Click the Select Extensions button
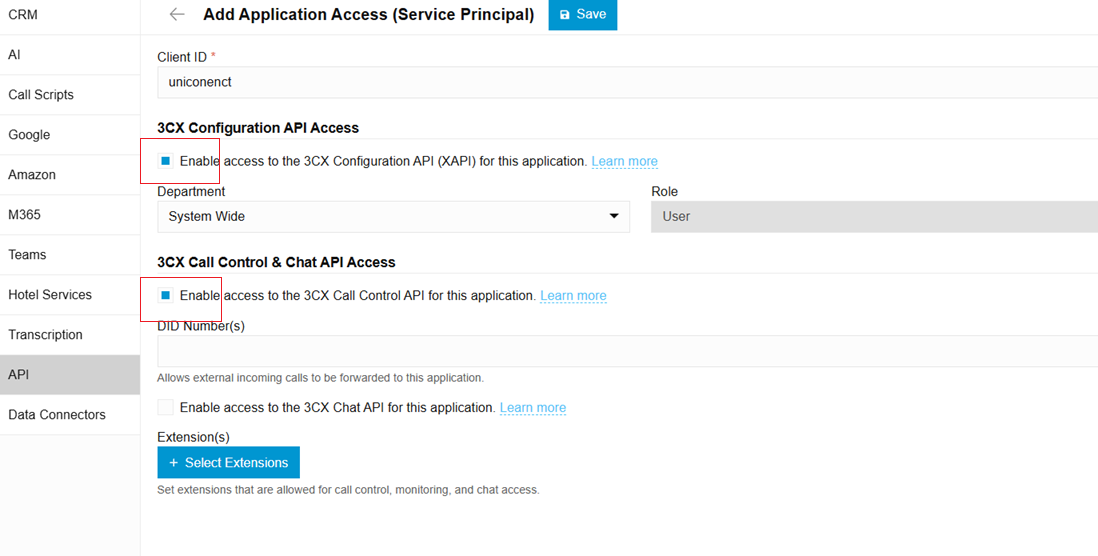Screen dimensions: 1098x556 point(228,463)
